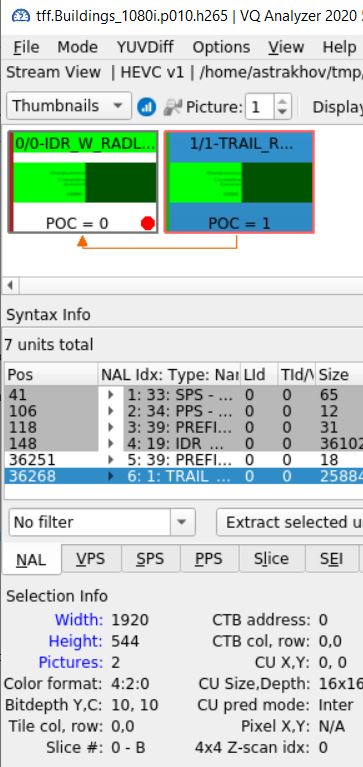
Task: Open the Options menu
Action: 221,47
